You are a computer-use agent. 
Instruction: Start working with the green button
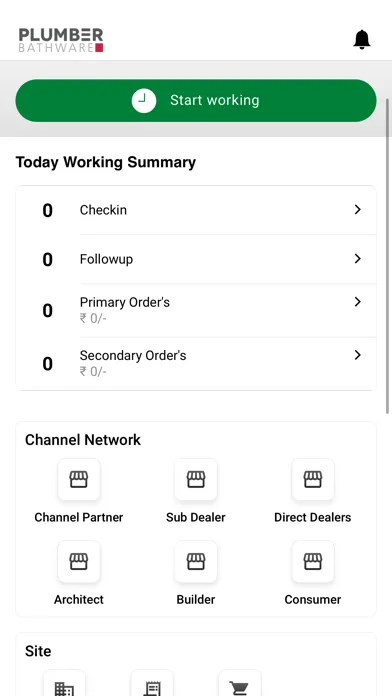[x=196, y=100]
